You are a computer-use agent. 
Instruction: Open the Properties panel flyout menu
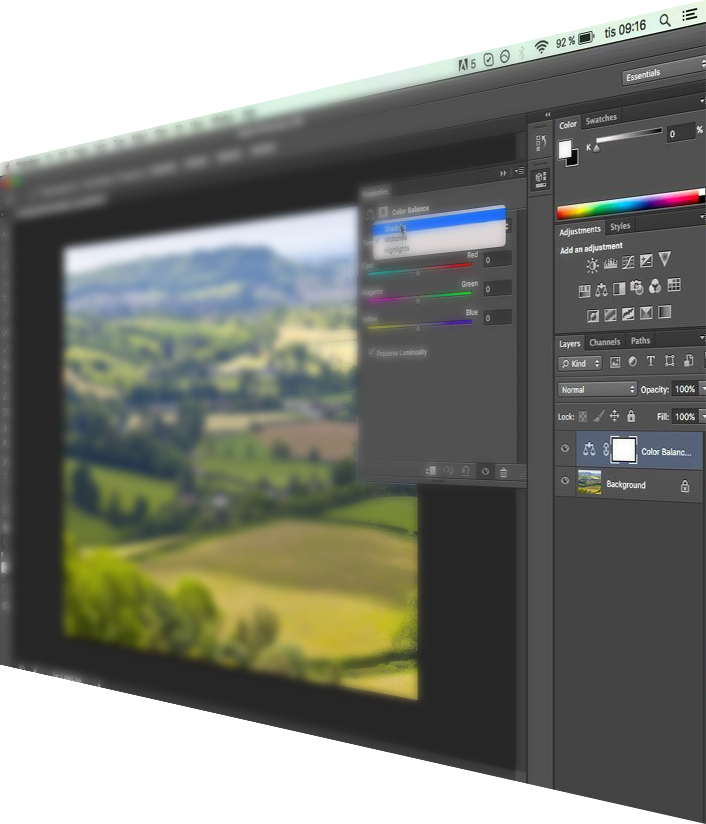tap(519, 171)
